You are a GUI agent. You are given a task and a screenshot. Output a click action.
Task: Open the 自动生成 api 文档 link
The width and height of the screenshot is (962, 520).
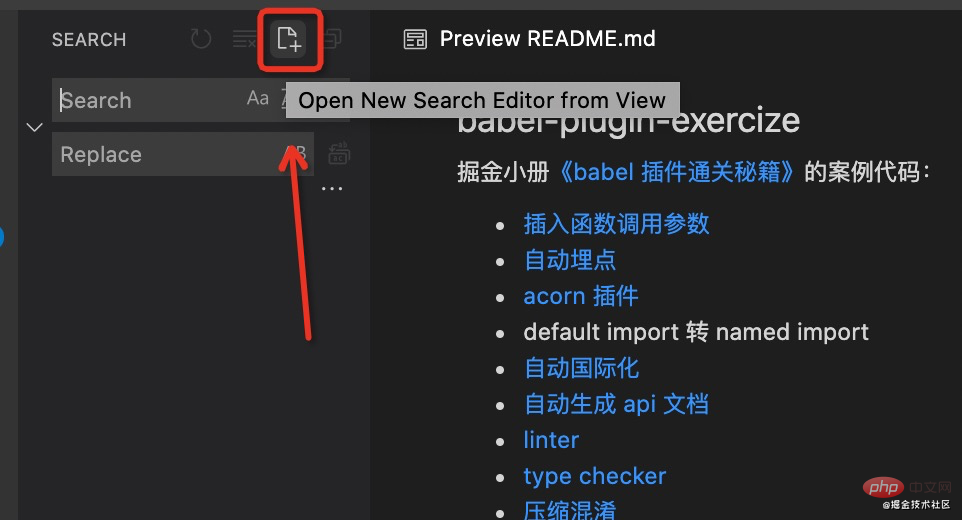[616, 404]
